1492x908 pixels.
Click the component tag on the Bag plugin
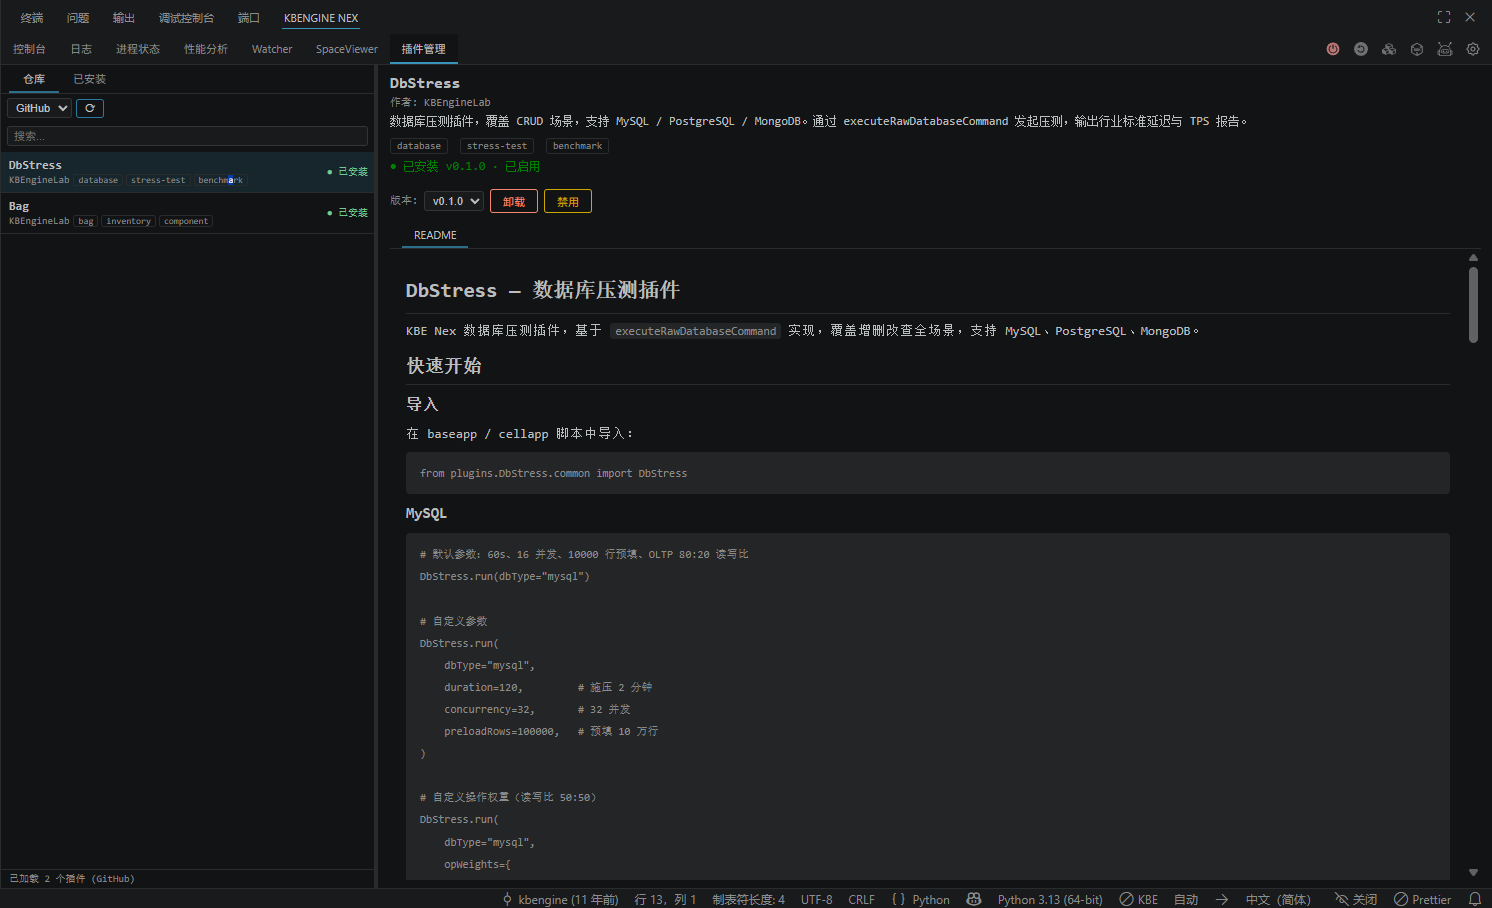point(186,221)
